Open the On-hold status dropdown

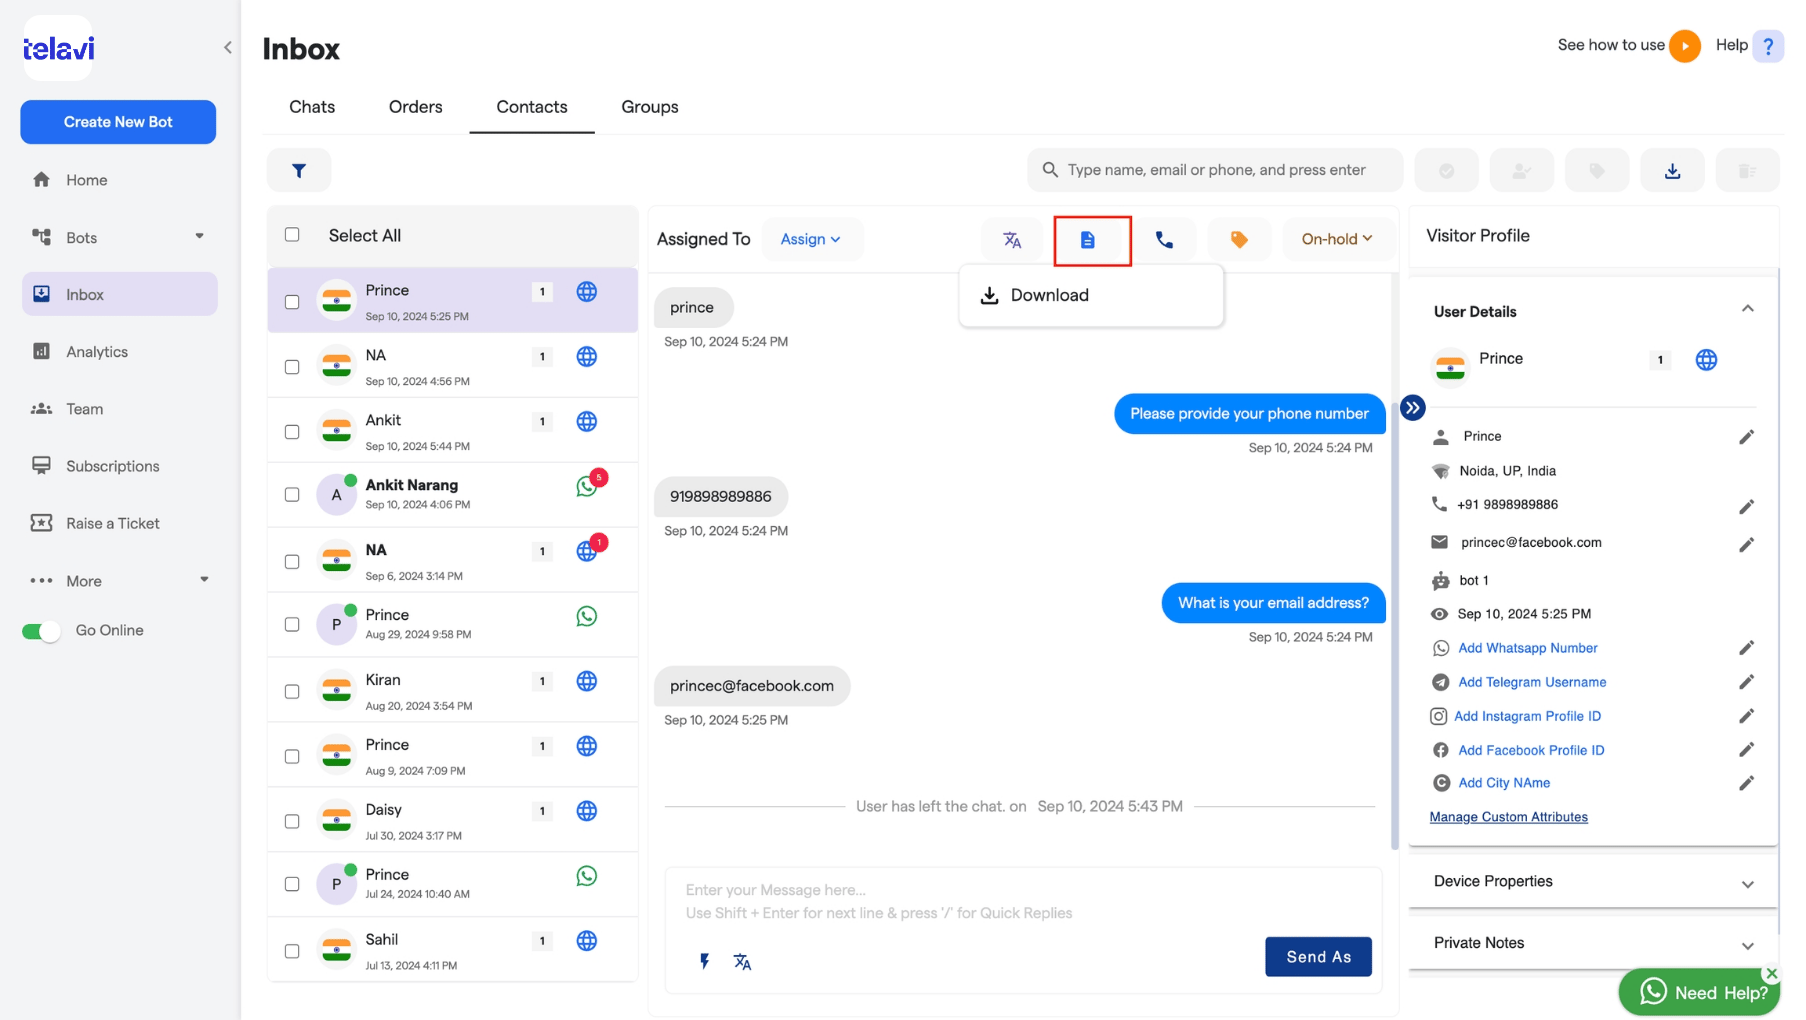pyautogui.click(x=1337, y=240)
